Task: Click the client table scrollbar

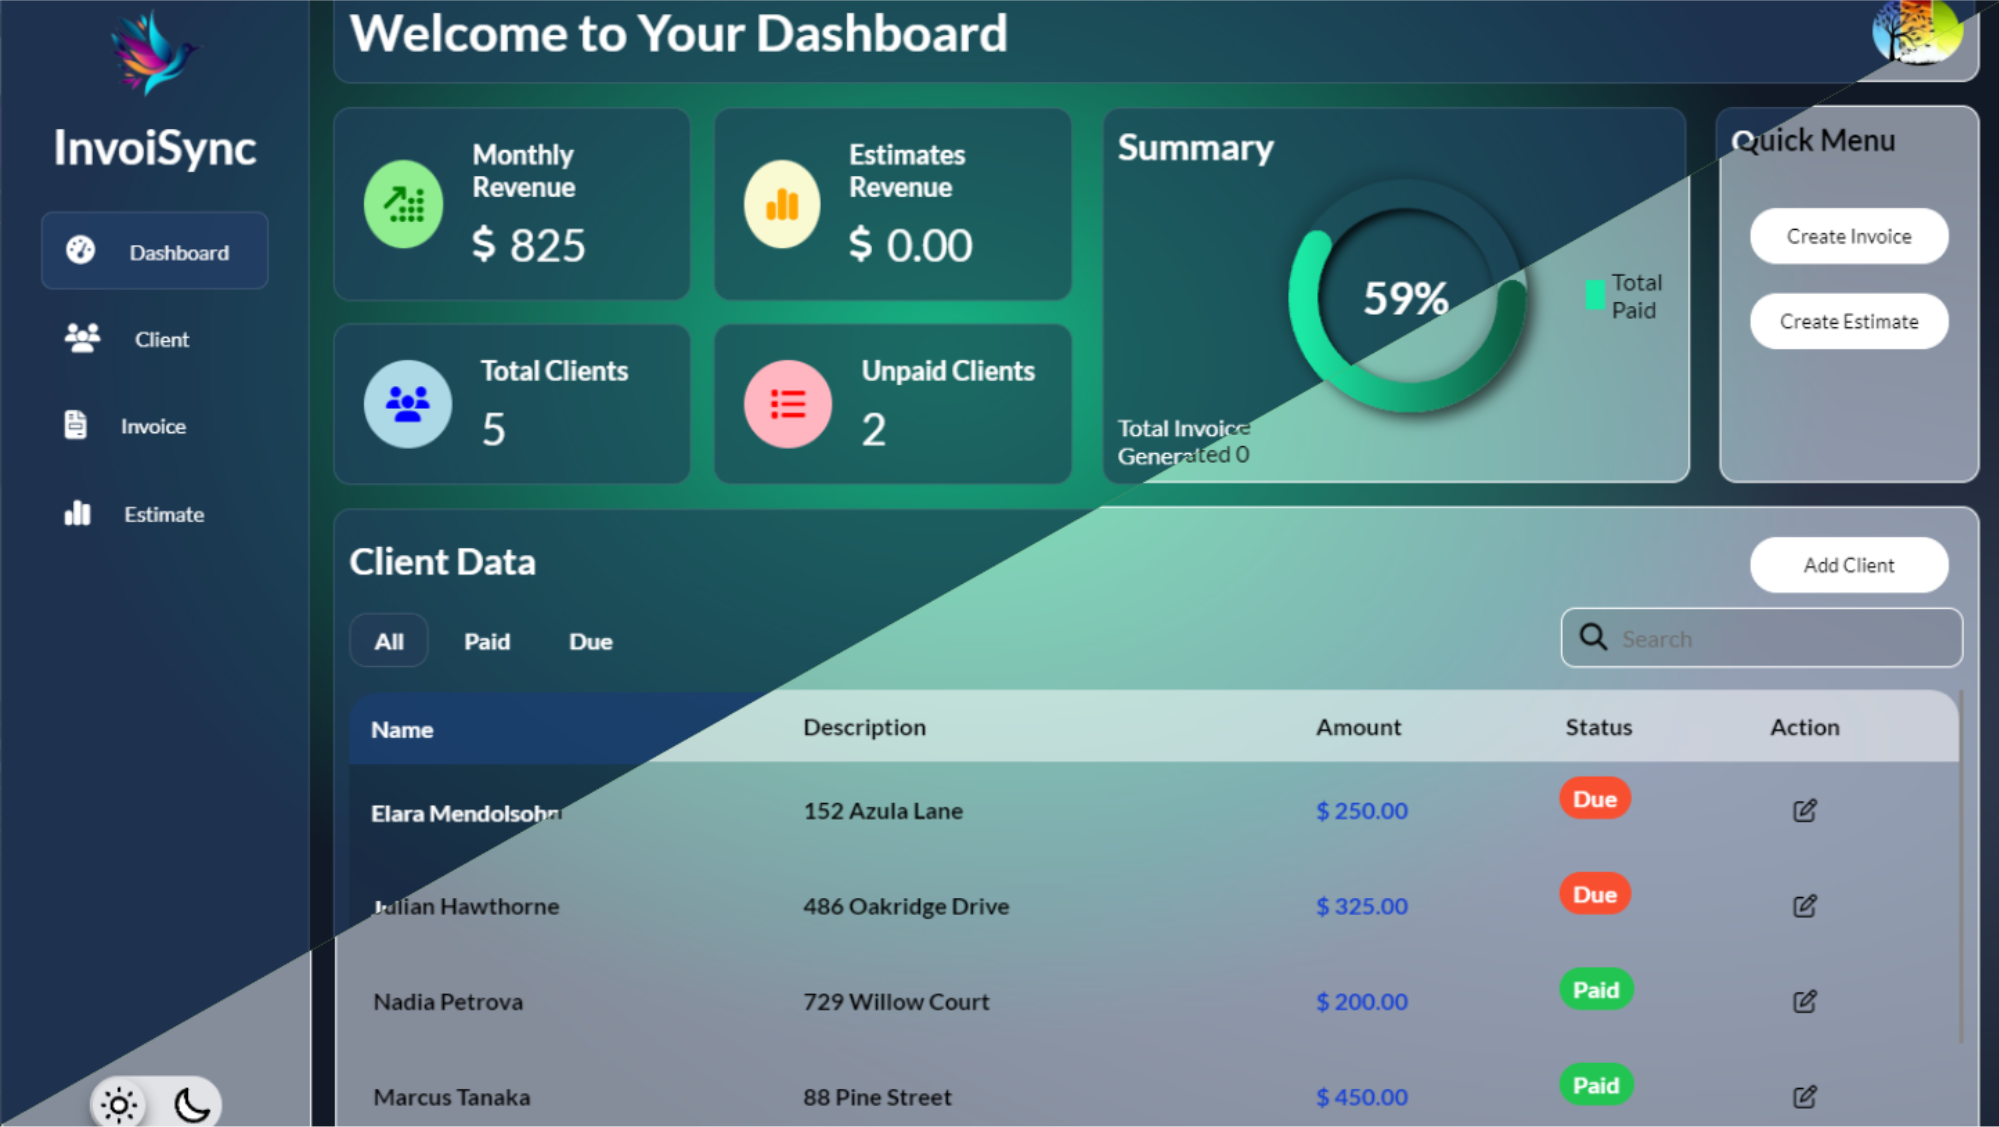Action: [x=1960, y=866]
